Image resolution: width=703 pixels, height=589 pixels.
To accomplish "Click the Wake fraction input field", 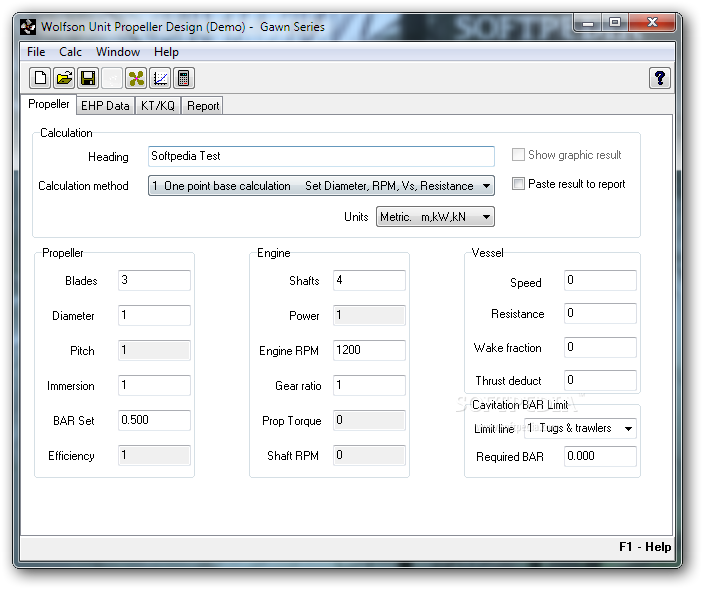I will [x=600, y=347].
